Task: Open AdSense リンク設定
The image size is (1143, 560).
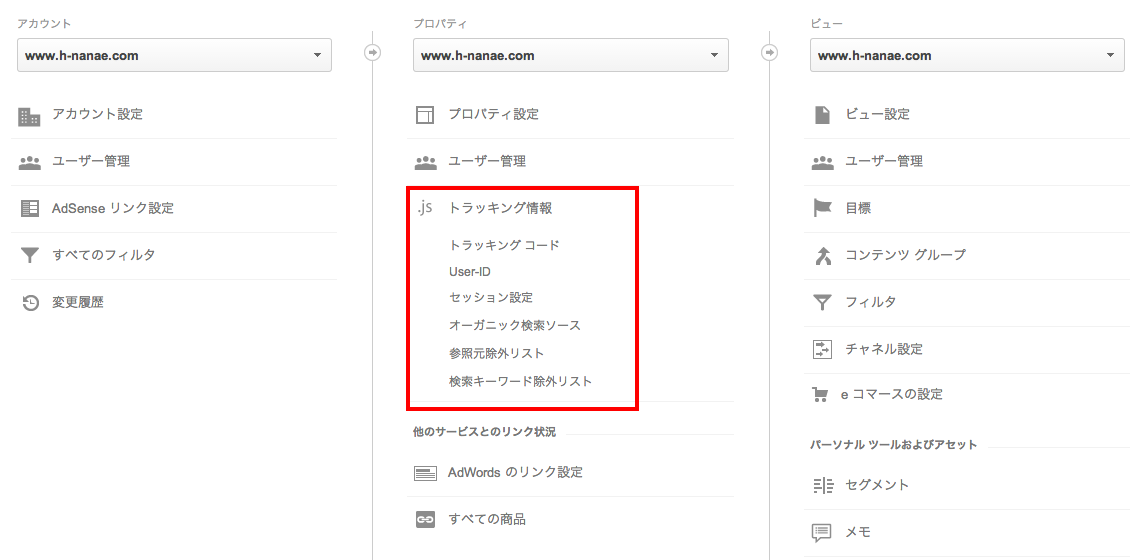Action: click(113, 209)
